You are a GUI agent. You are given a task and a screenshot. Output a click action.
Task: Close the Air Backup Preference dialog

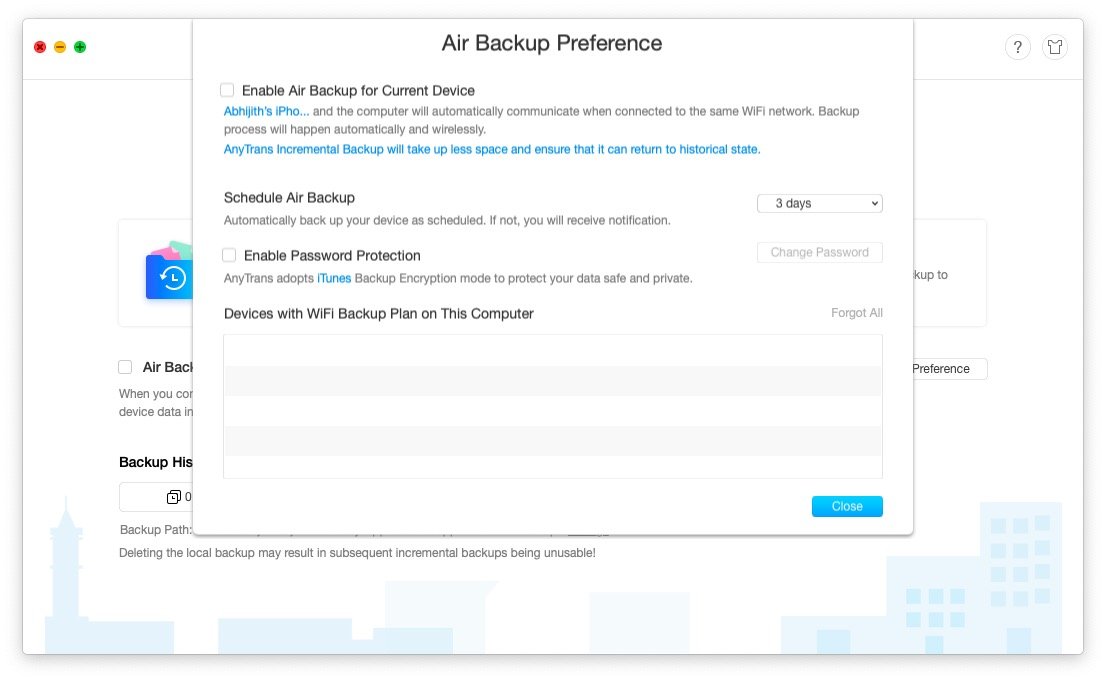coord(847,506)
